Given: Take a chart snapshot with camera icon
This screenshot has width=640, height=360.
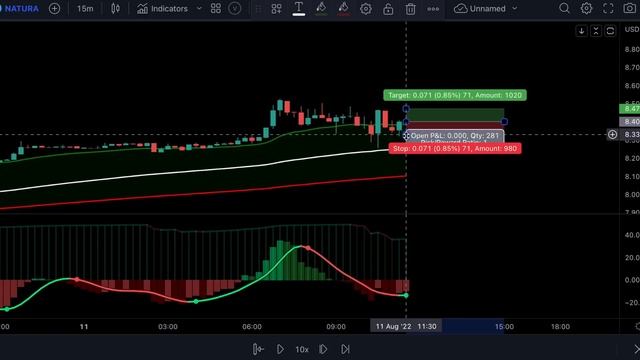Looking at the screenshot, I should (630, 9).
